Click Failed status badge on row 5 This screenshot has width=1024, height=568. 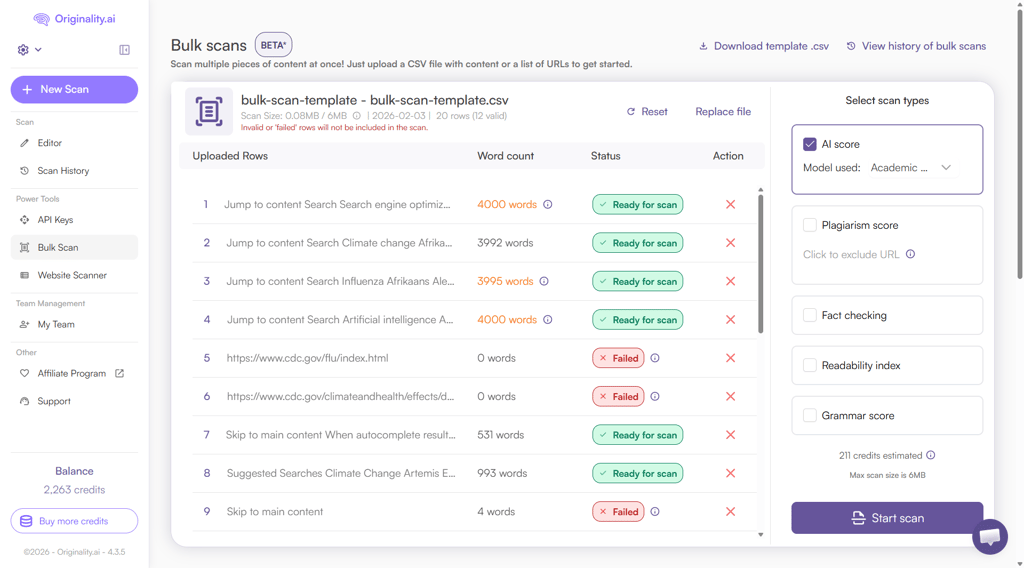pos(618,358)
